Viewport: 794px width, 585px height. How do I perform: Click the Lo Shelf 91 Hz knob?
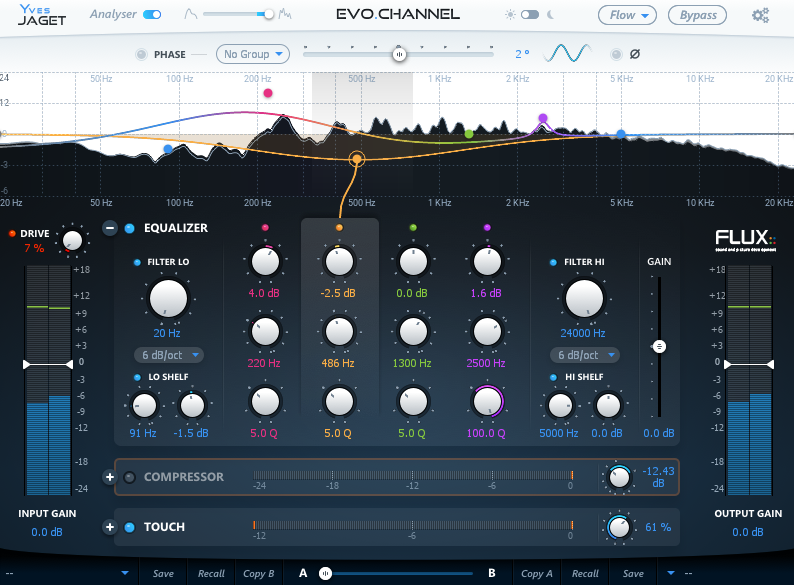[x=144, y=405]
